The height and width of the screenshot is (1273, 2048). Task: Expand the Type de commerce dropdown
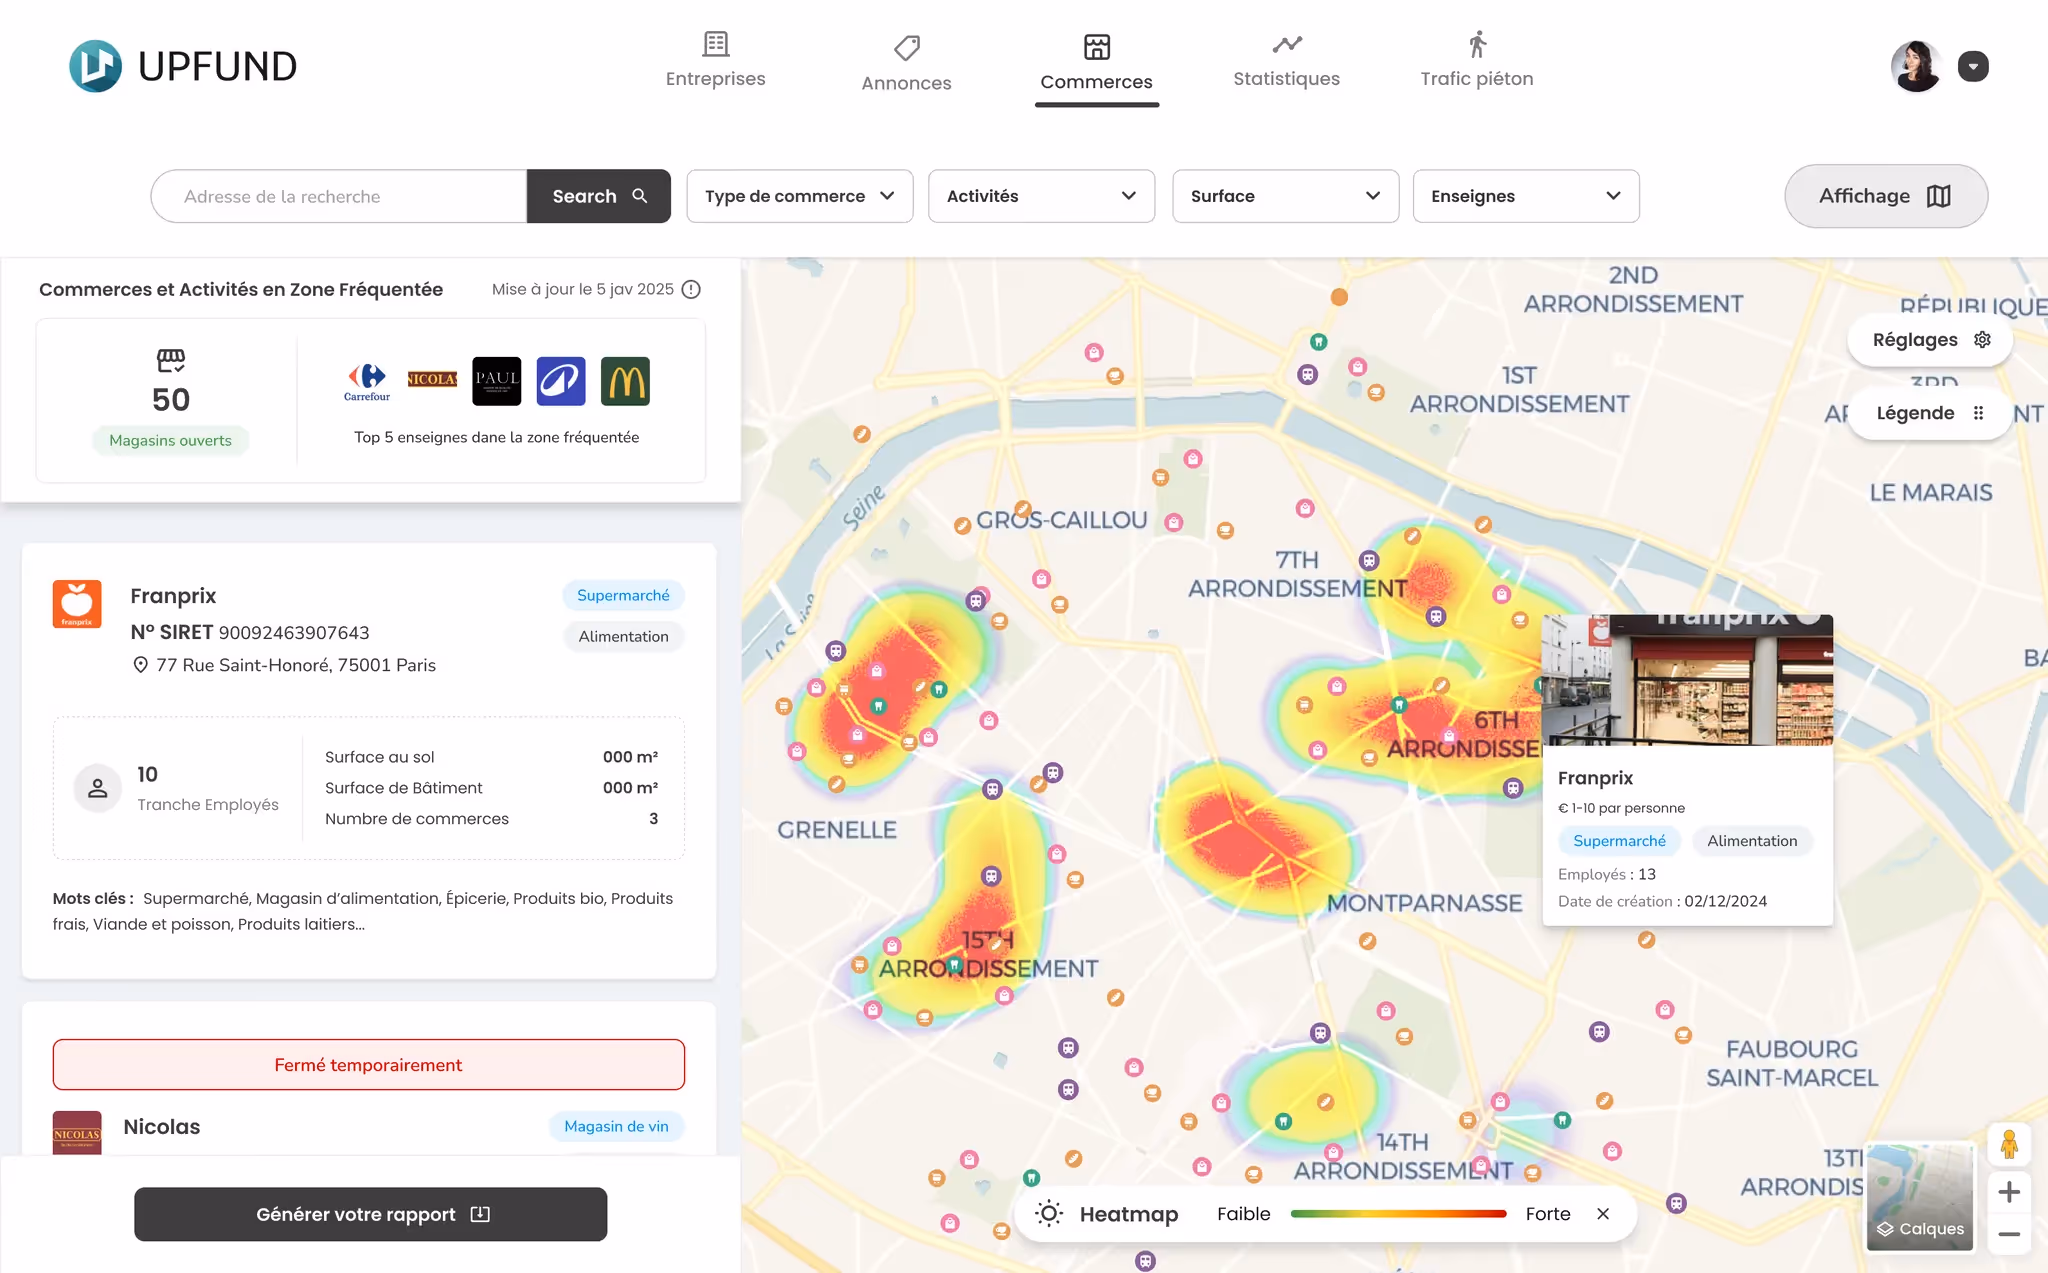point(799,196)
